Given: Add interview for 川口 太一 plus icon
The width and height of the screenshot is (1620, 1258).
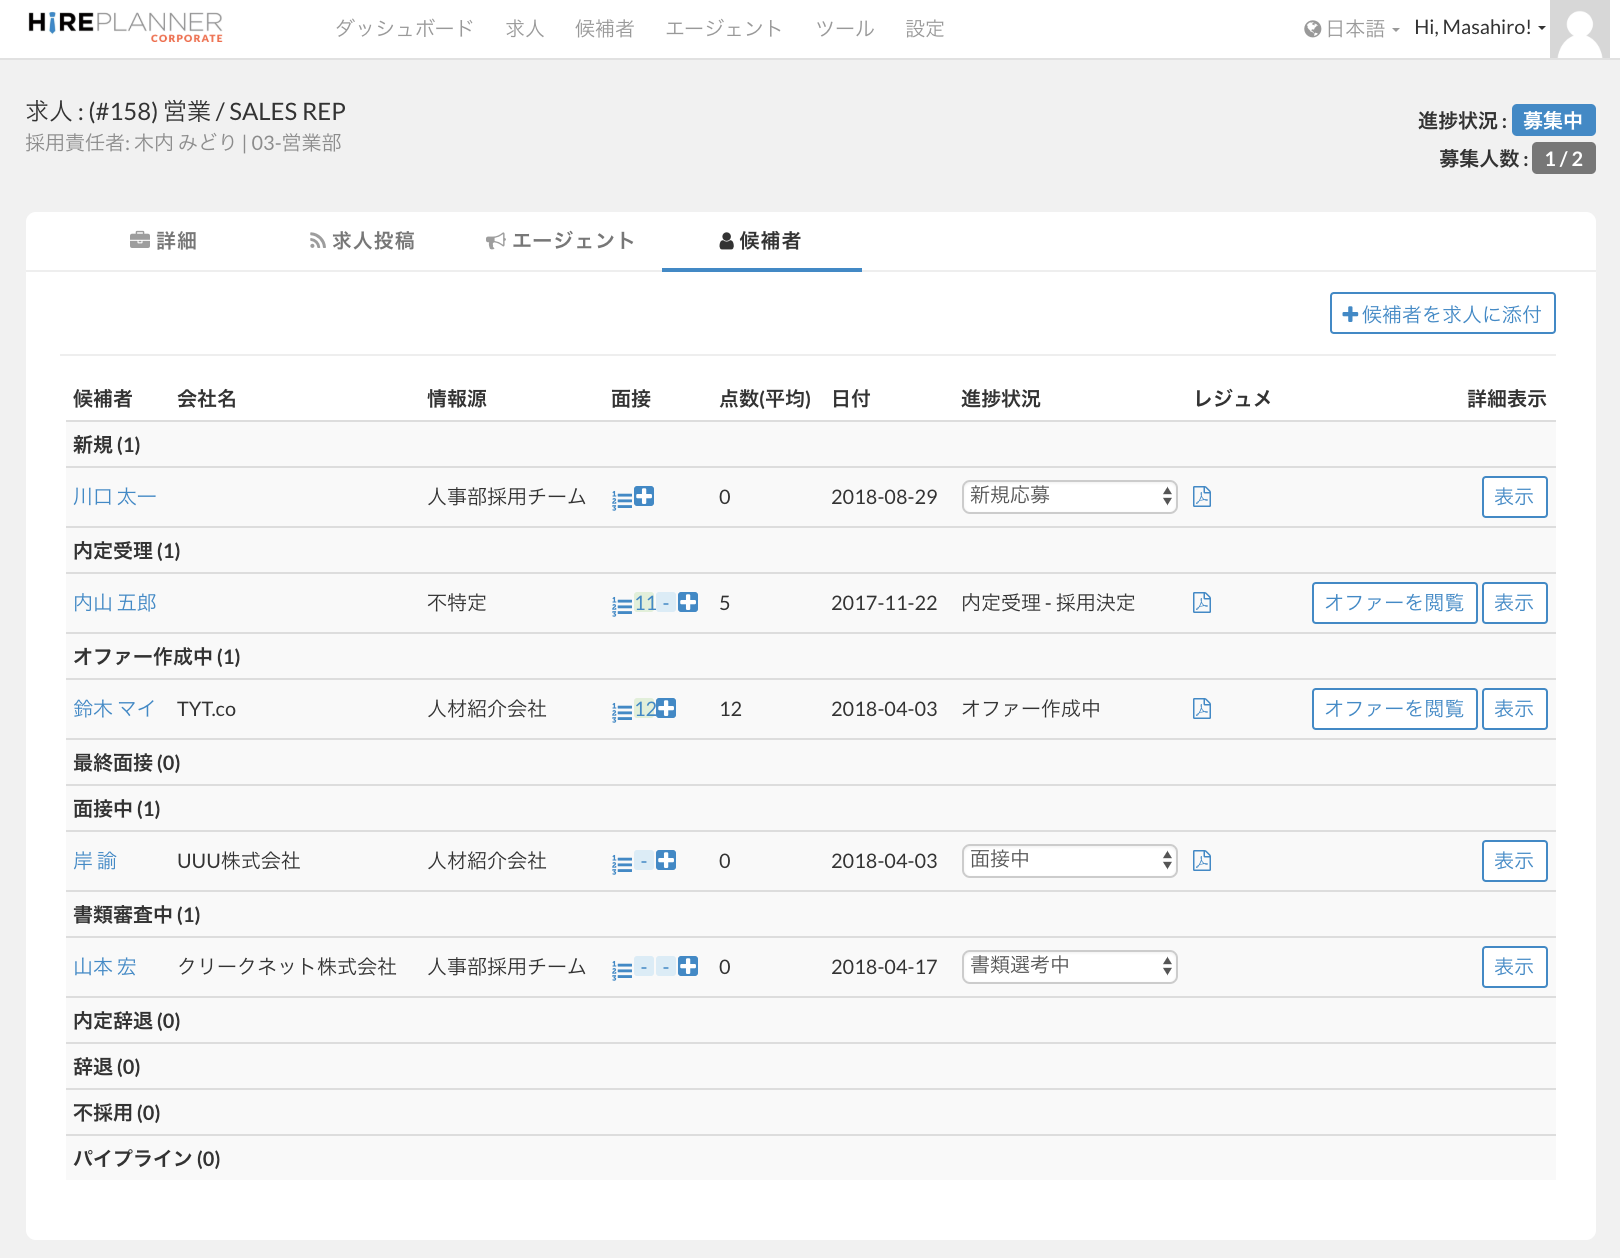Looking at the screenshot, I should tap(645, 496).
